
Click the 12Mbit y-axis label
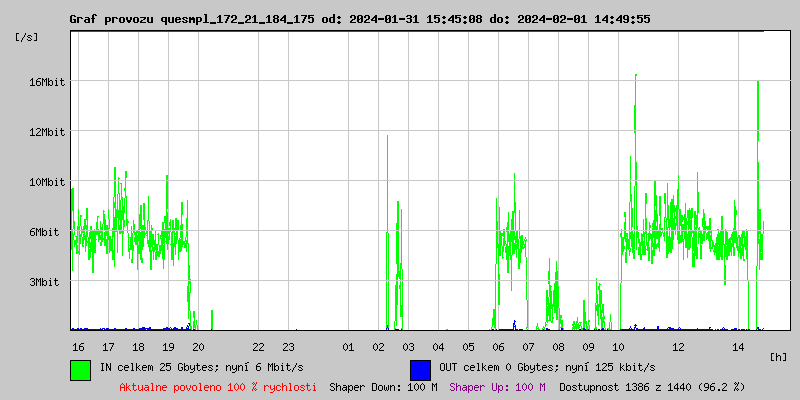(x=46, y=132)
